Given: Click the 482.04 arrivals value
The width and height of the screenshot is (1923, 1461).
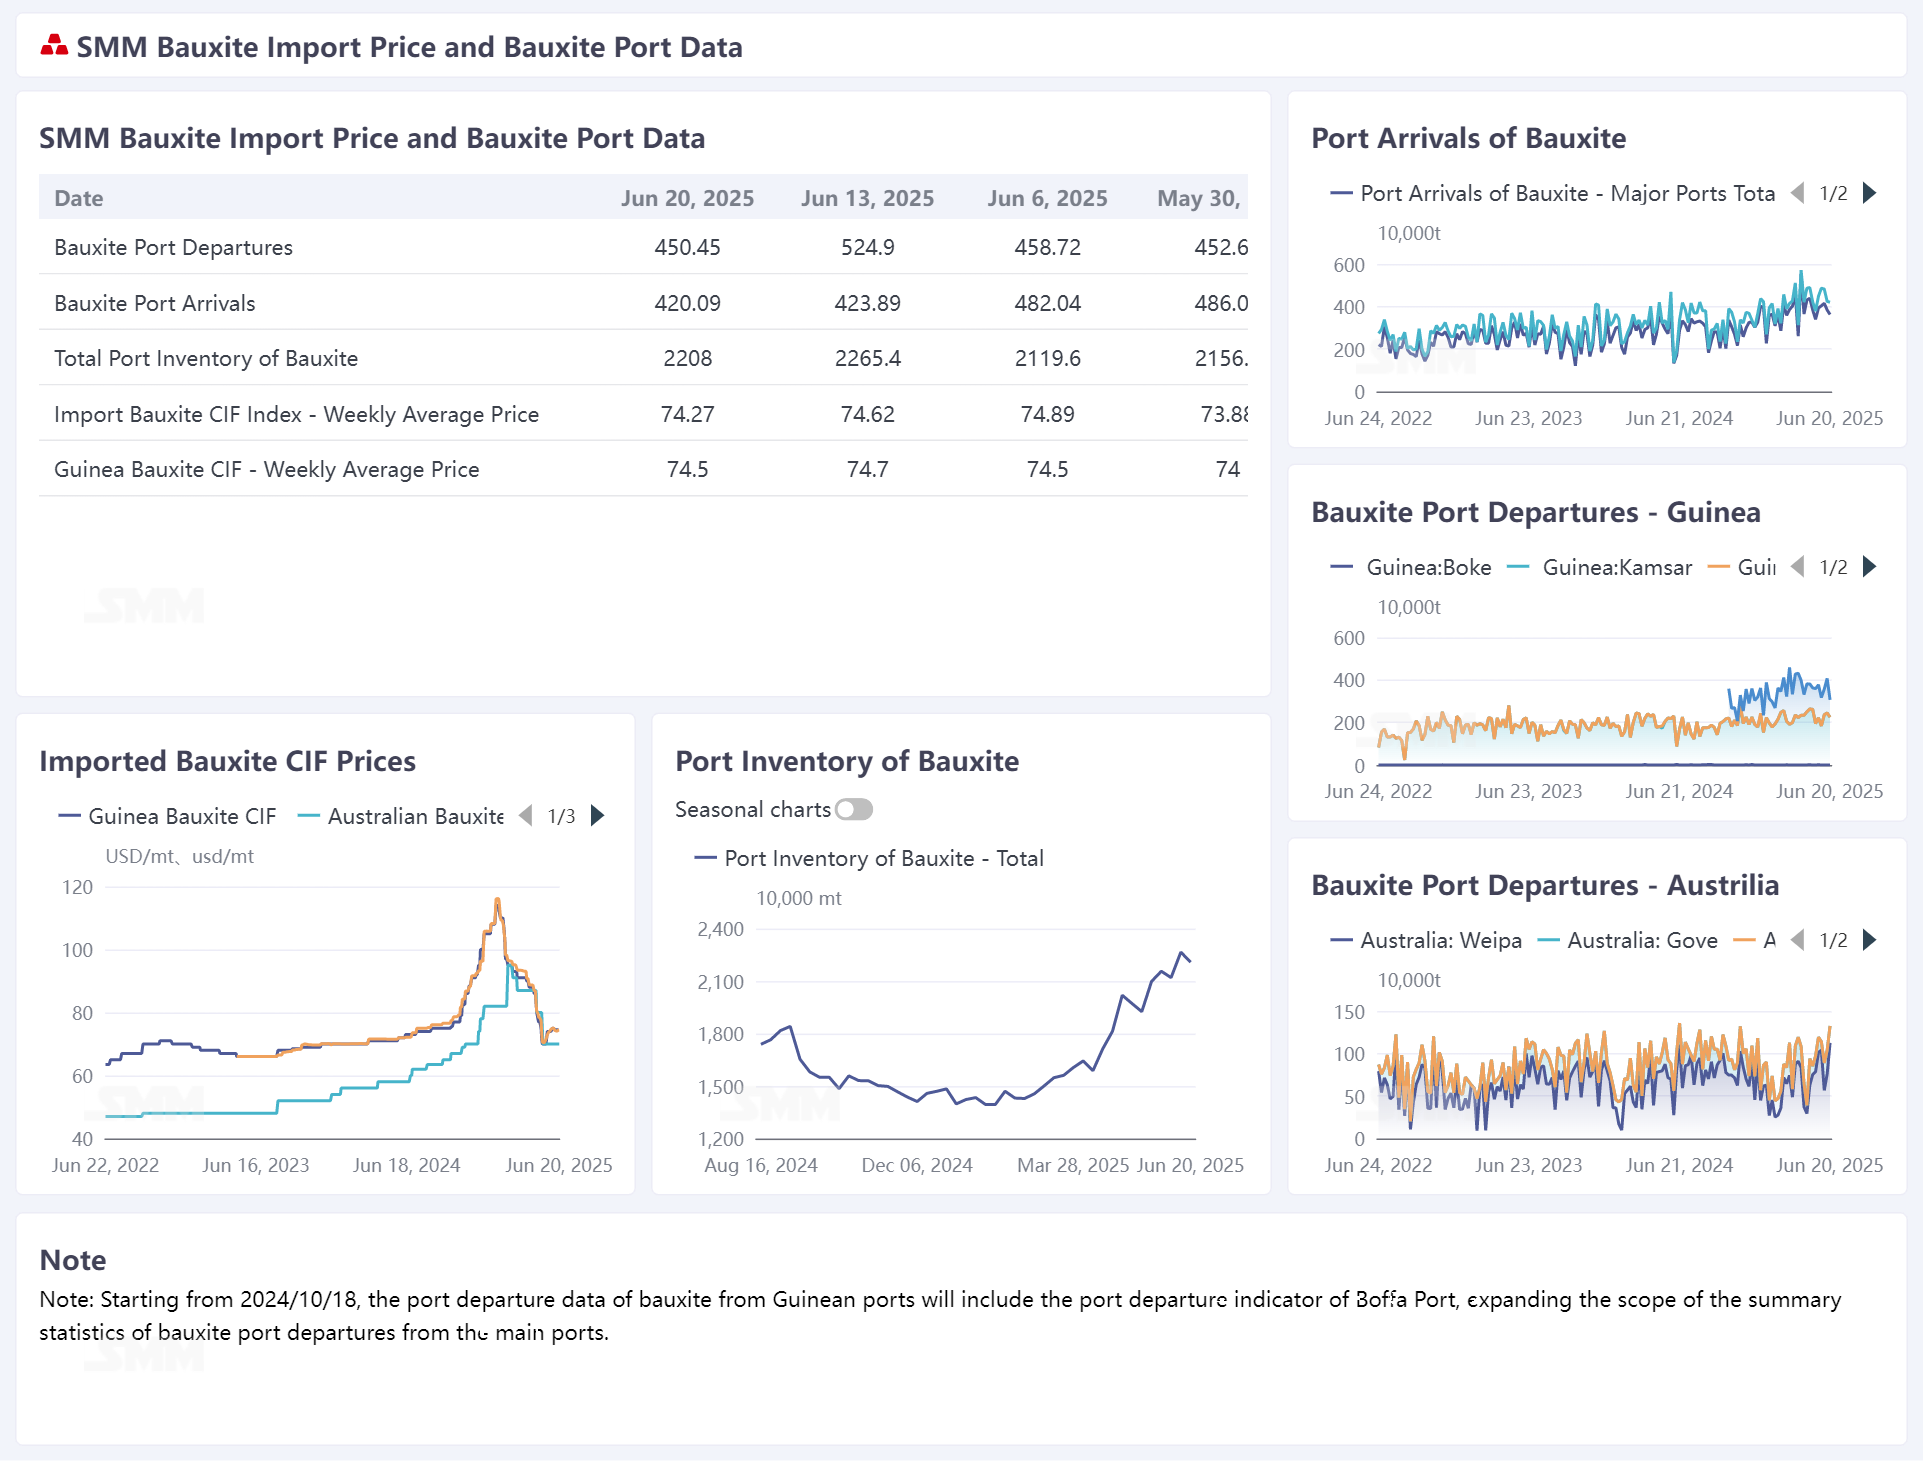Looking at the screenshot, I should [1047, 303].
